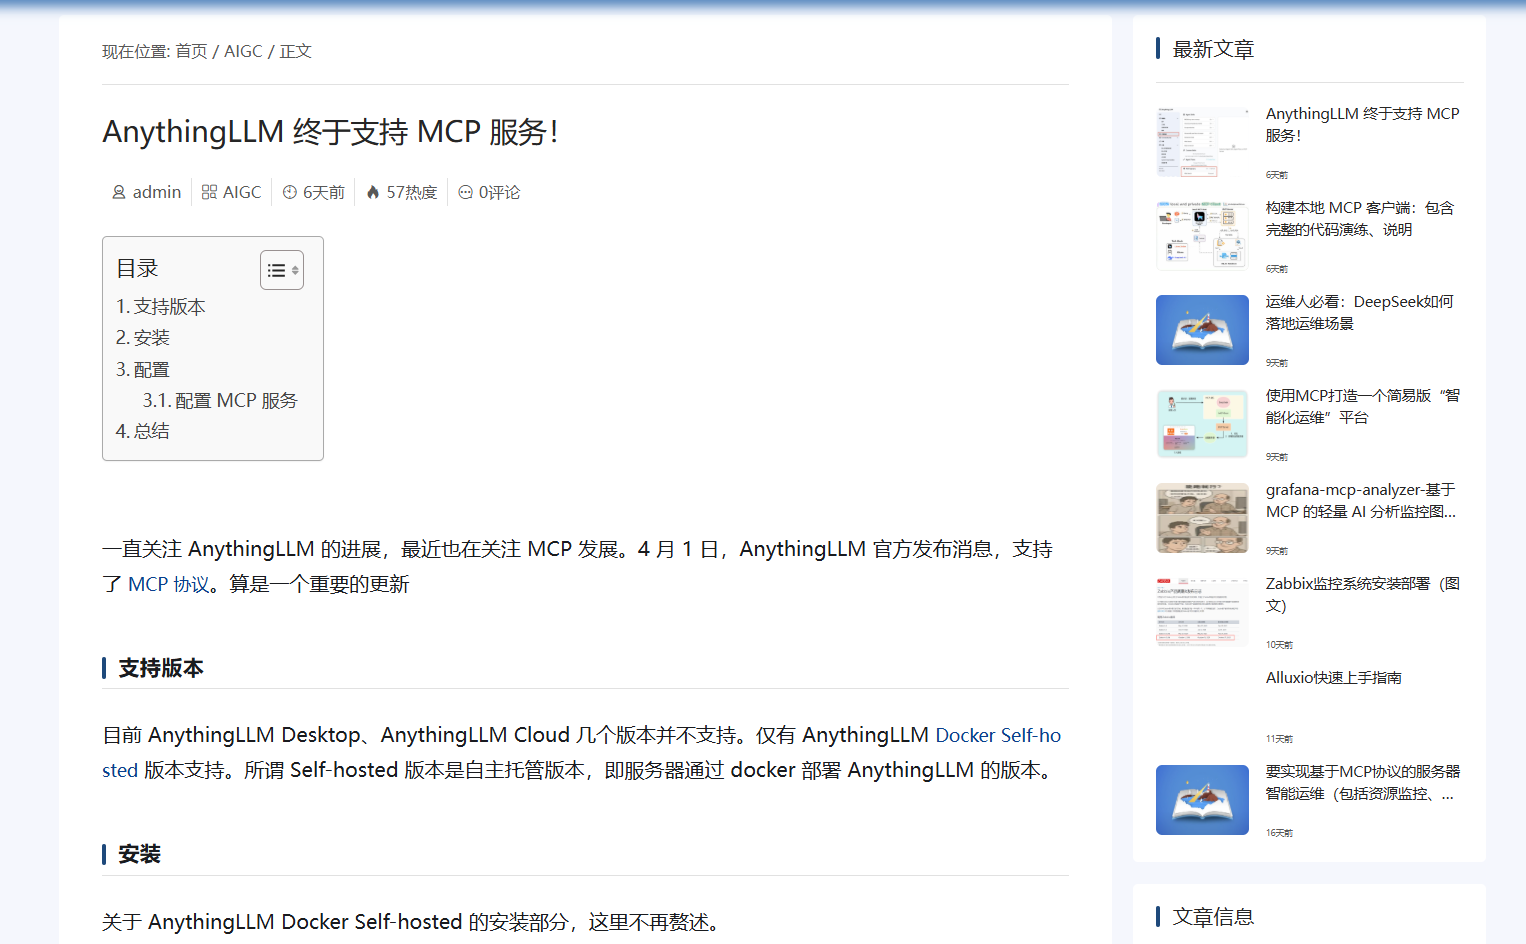
Task: Open thumbnail for 要实现基于MCP协议的服务器智能运维 article
Action: click(x=1202, y=800)
